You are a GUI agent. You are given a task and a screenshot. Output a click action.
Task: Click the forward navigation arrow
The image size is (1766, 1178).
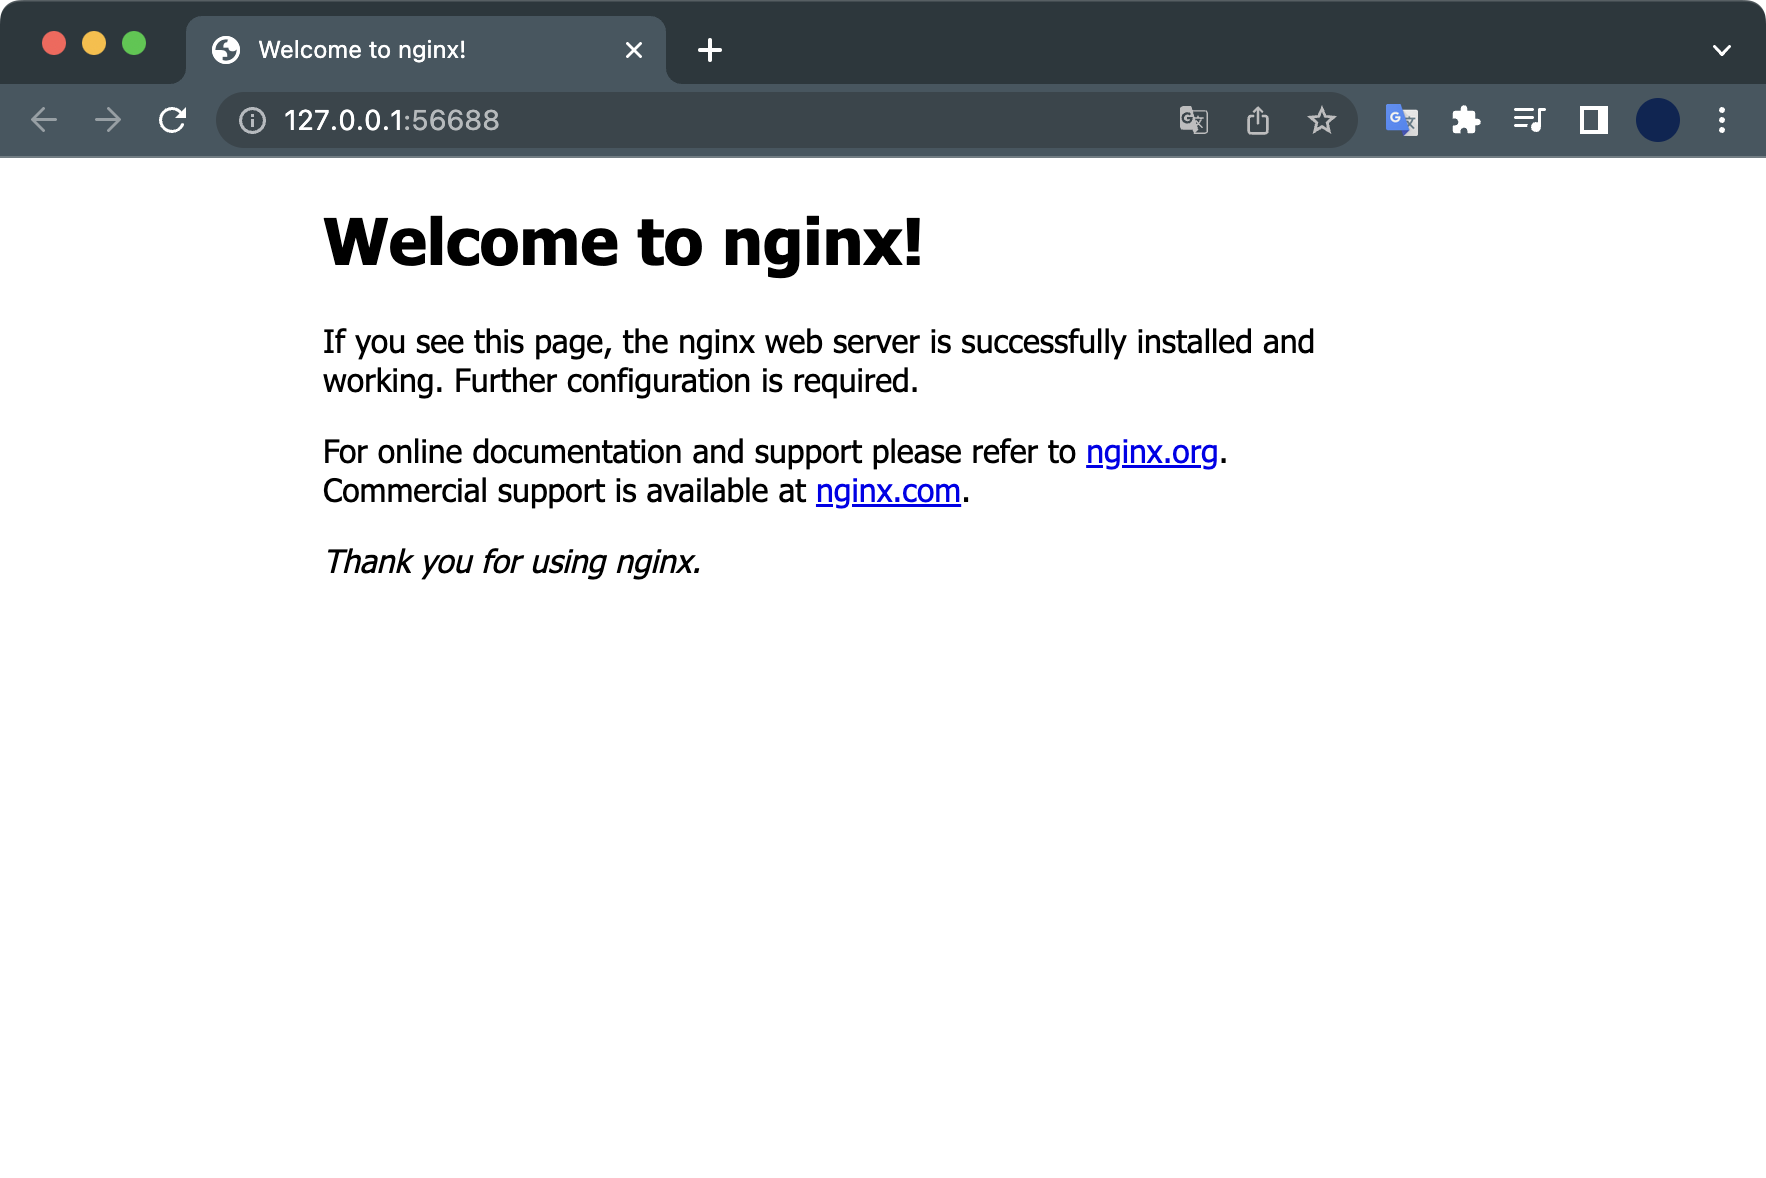point(108,120)
